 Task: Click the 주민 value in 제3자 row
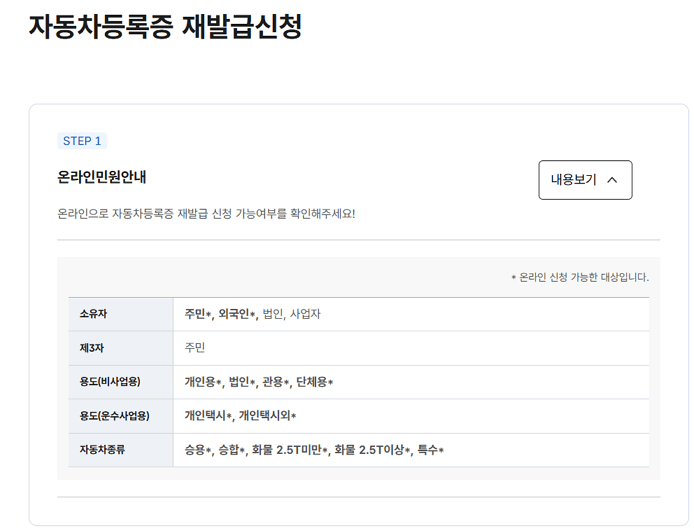tap(195, 348)
